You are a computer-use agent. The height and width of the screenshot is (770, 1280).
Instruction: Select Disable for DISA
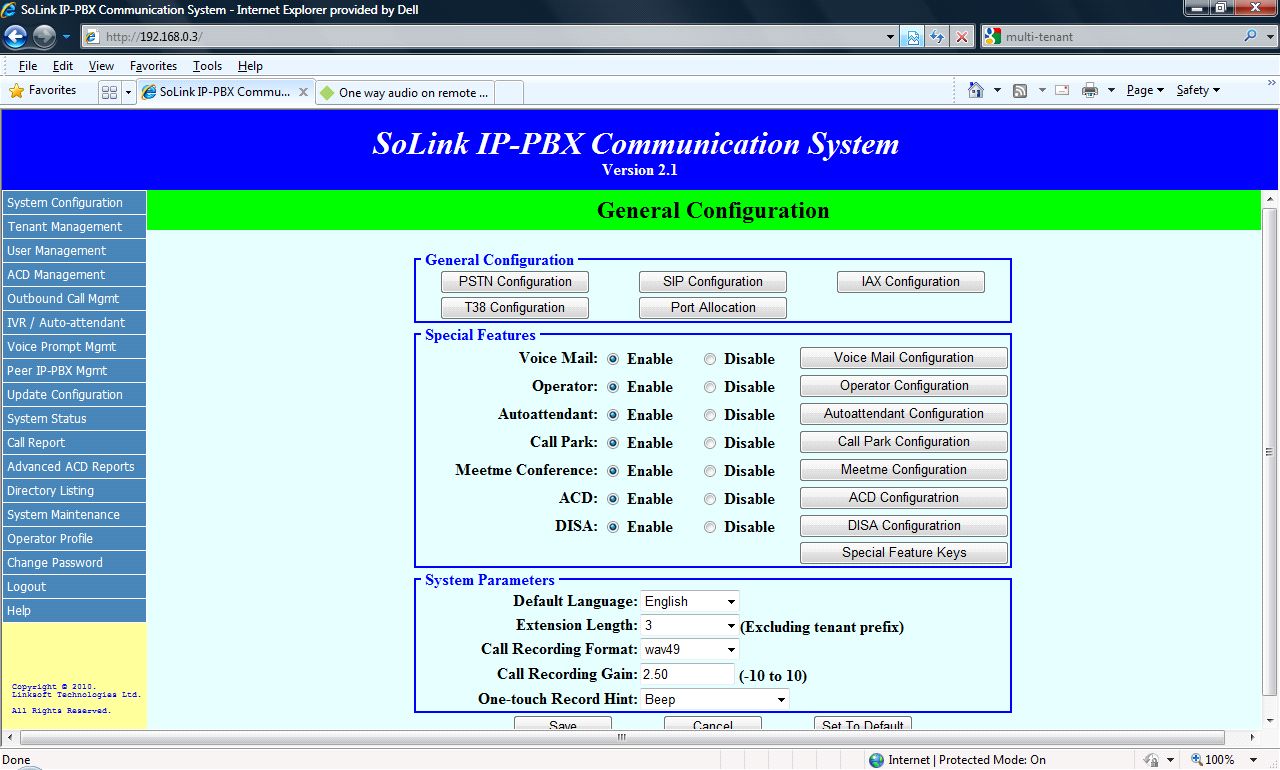coord(710,527)
